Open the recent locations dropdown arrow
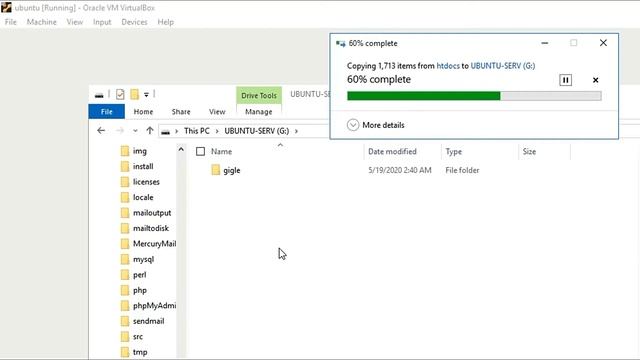 coord(135,131)
